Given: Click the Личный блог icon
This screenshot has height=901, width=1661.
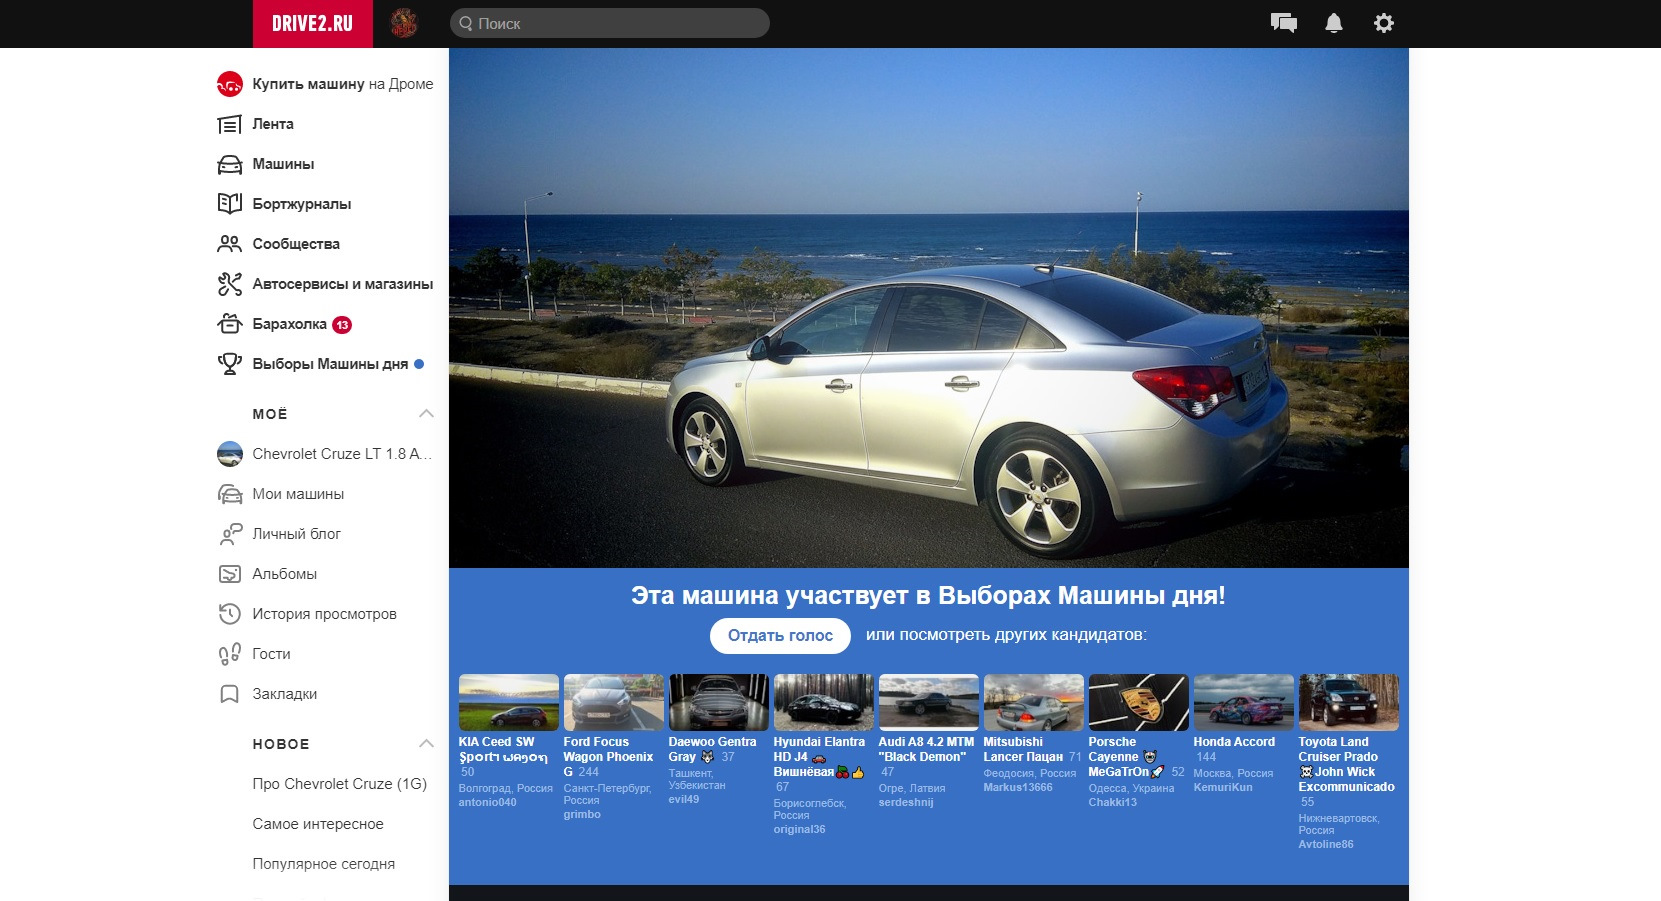Looking at the screenshot, I should pyautogui.click(x=230, y=534).
